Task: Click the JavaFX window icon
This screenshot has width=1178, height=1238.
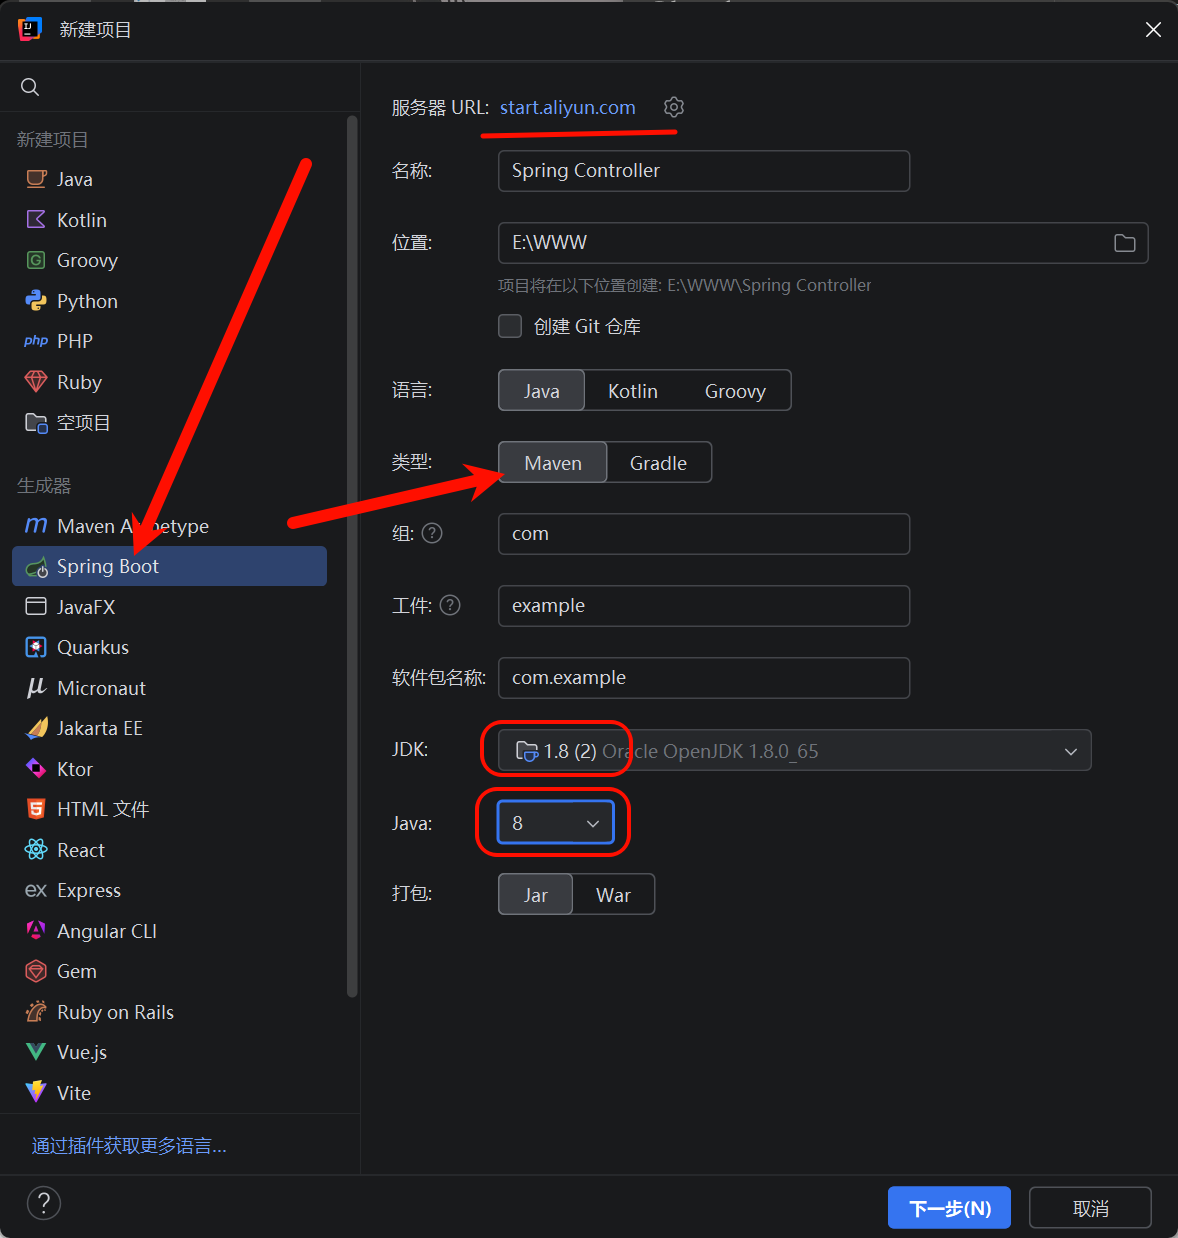Action: point(36,607)
